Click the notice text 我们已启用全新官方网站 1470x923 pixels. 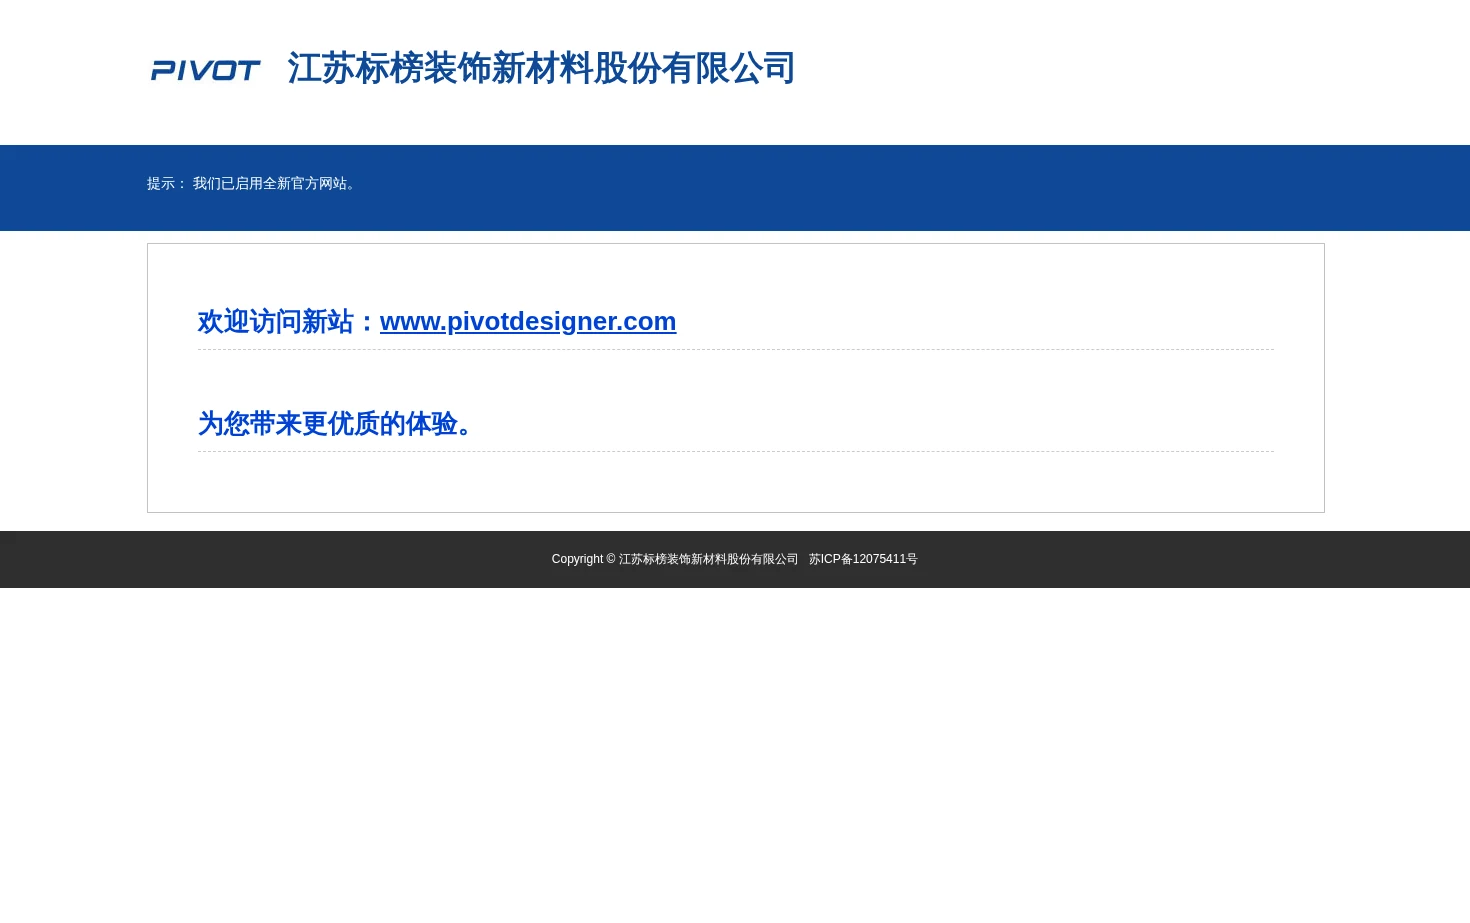pyautogui.click(x=275, y=184)
